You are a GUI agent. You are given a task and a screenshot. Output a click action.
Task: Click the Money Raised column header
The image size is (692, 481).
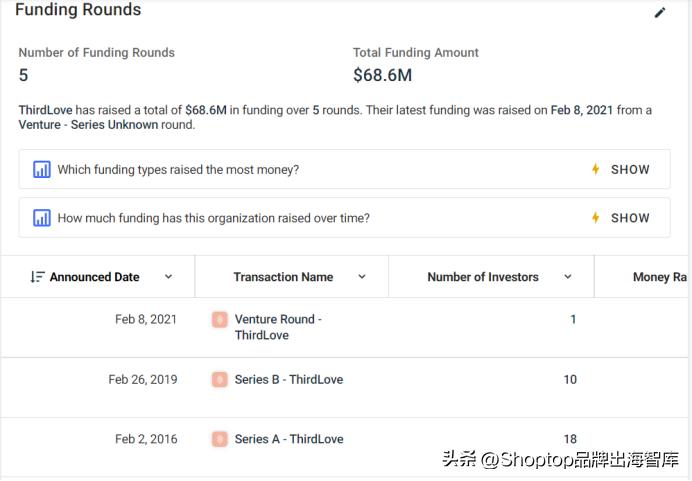point(660,277)
